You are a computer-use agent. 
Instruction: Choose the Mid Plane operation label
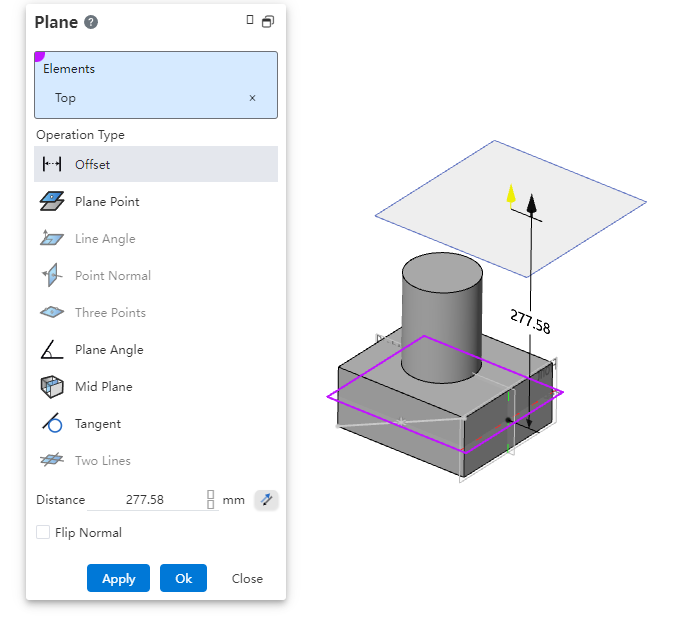click(x=104, y=386)
